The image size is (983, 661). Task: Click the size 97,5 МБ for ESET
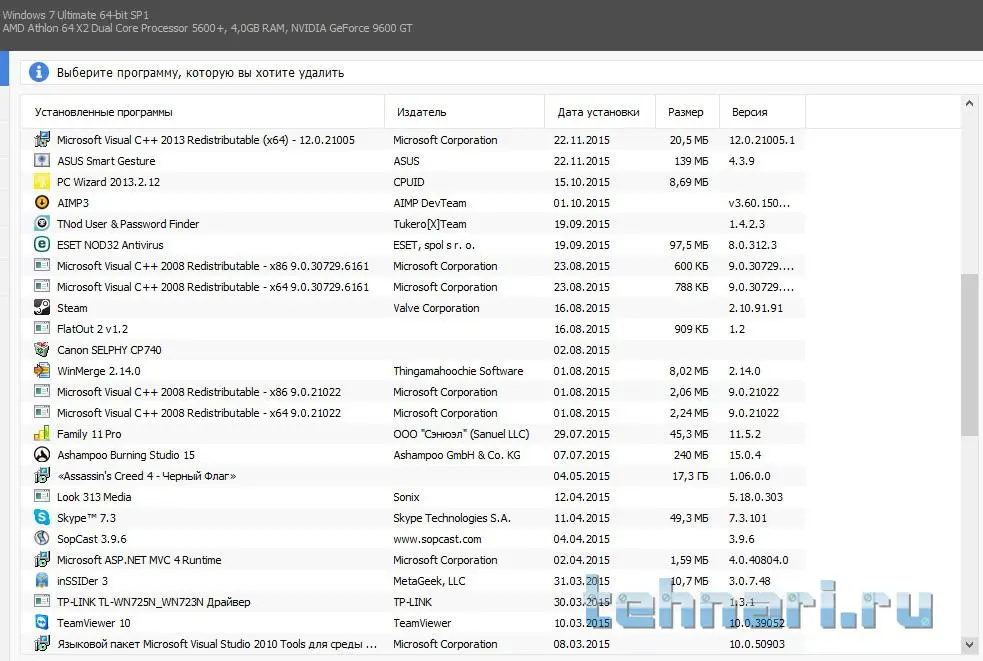[689, 245]
